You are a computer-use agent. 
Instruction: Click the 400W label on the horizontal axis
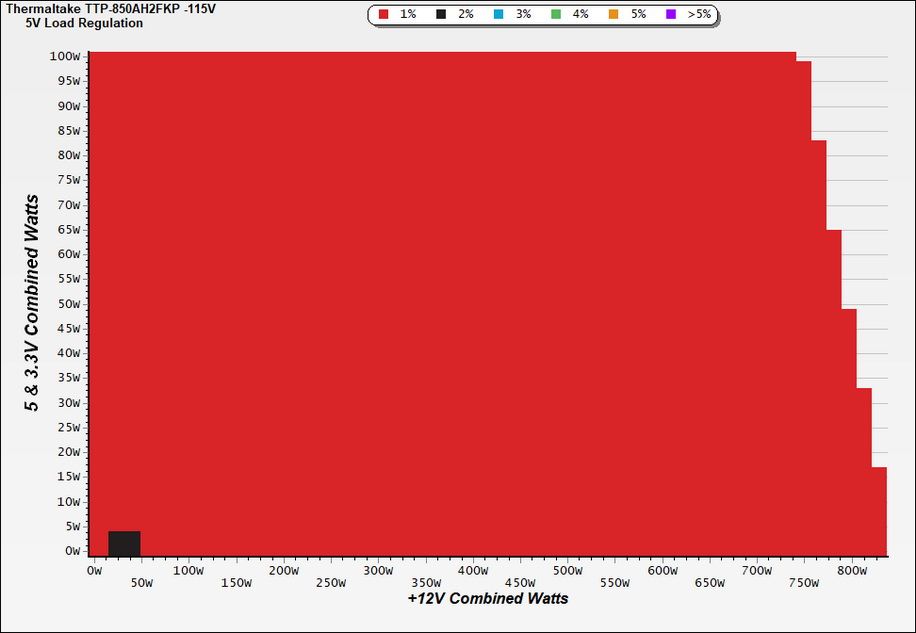pos(473,571)
